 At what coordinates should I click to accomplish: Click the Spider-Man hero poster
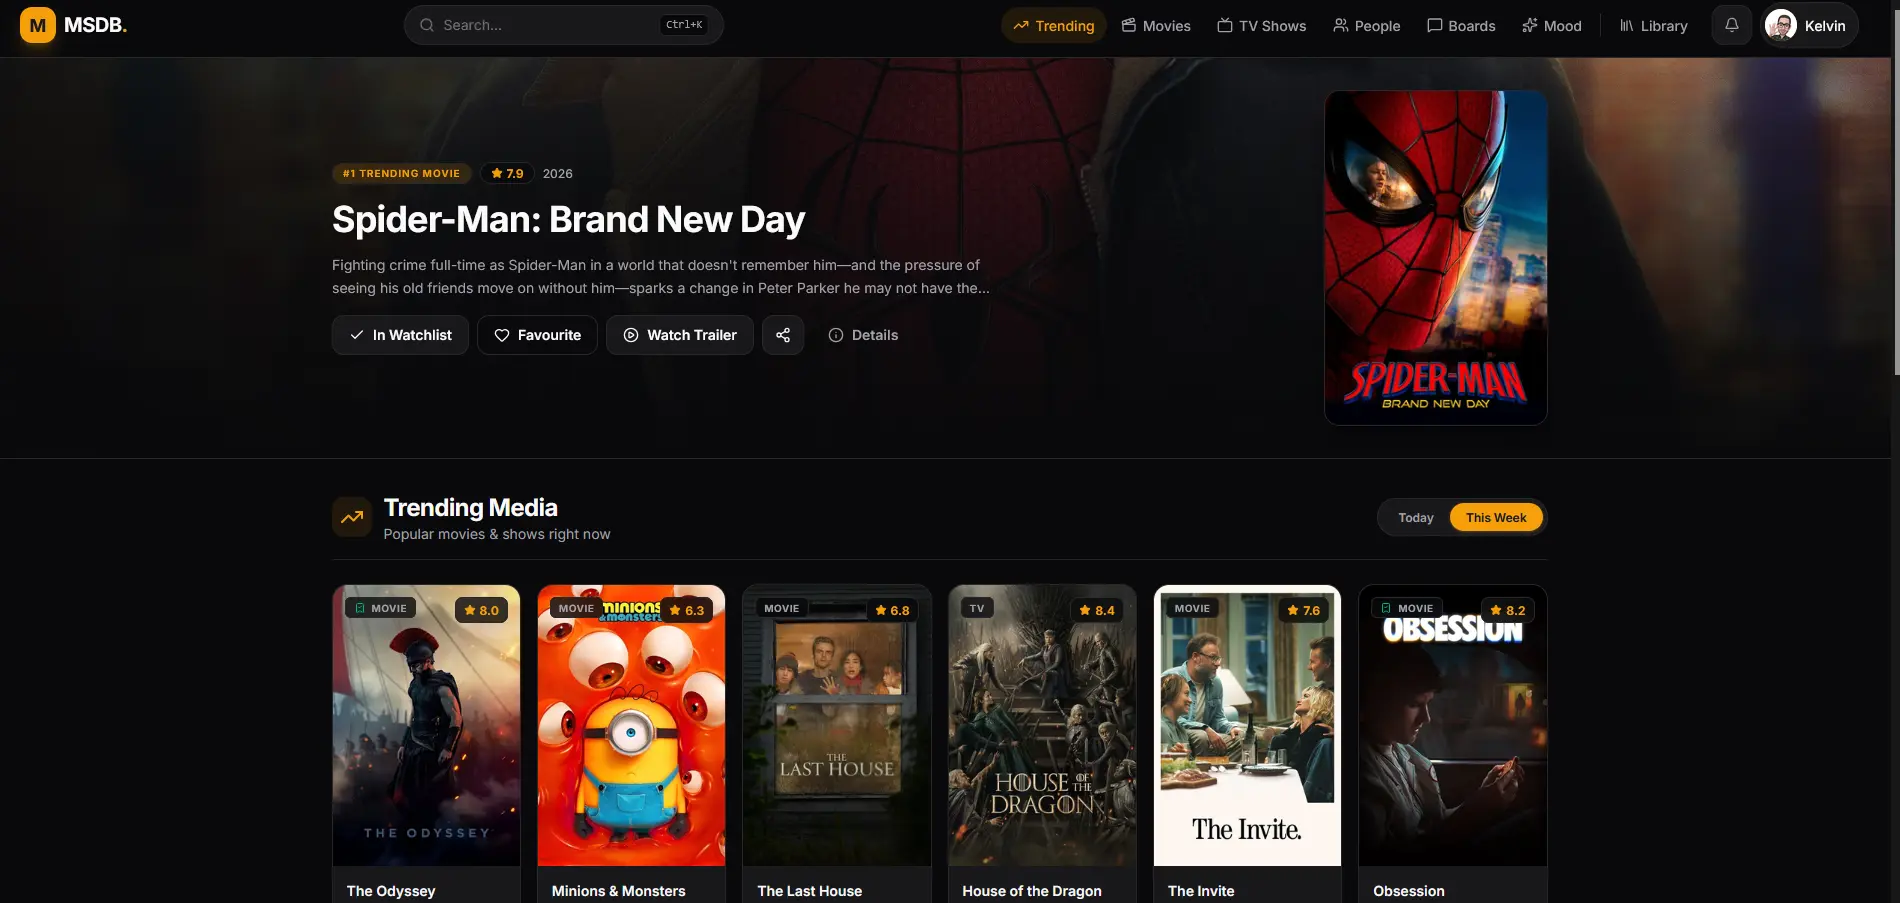click(x=1435, y=258)
